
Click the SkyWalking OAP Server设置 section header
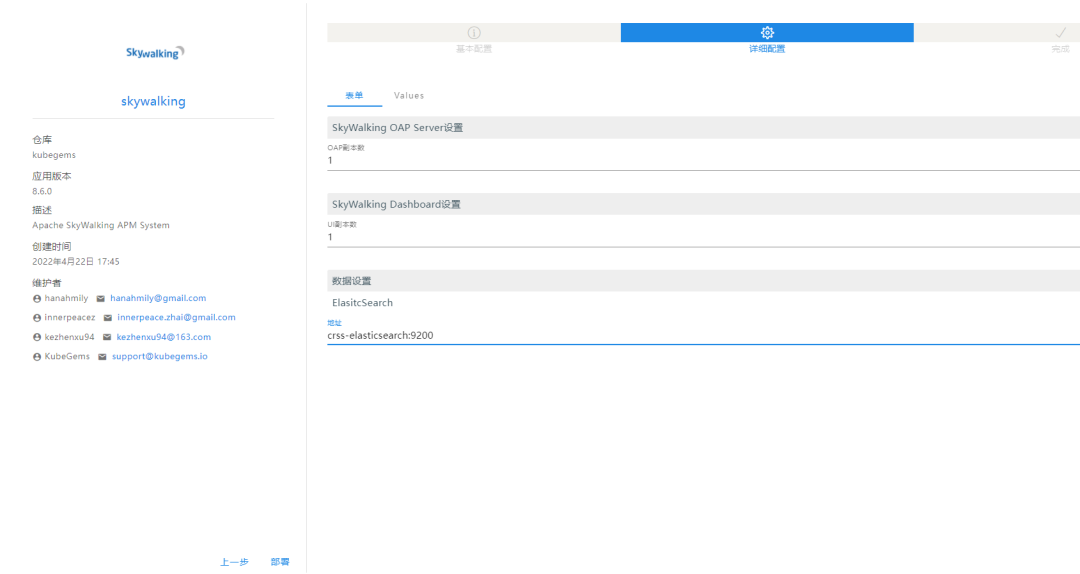[703, 127]
